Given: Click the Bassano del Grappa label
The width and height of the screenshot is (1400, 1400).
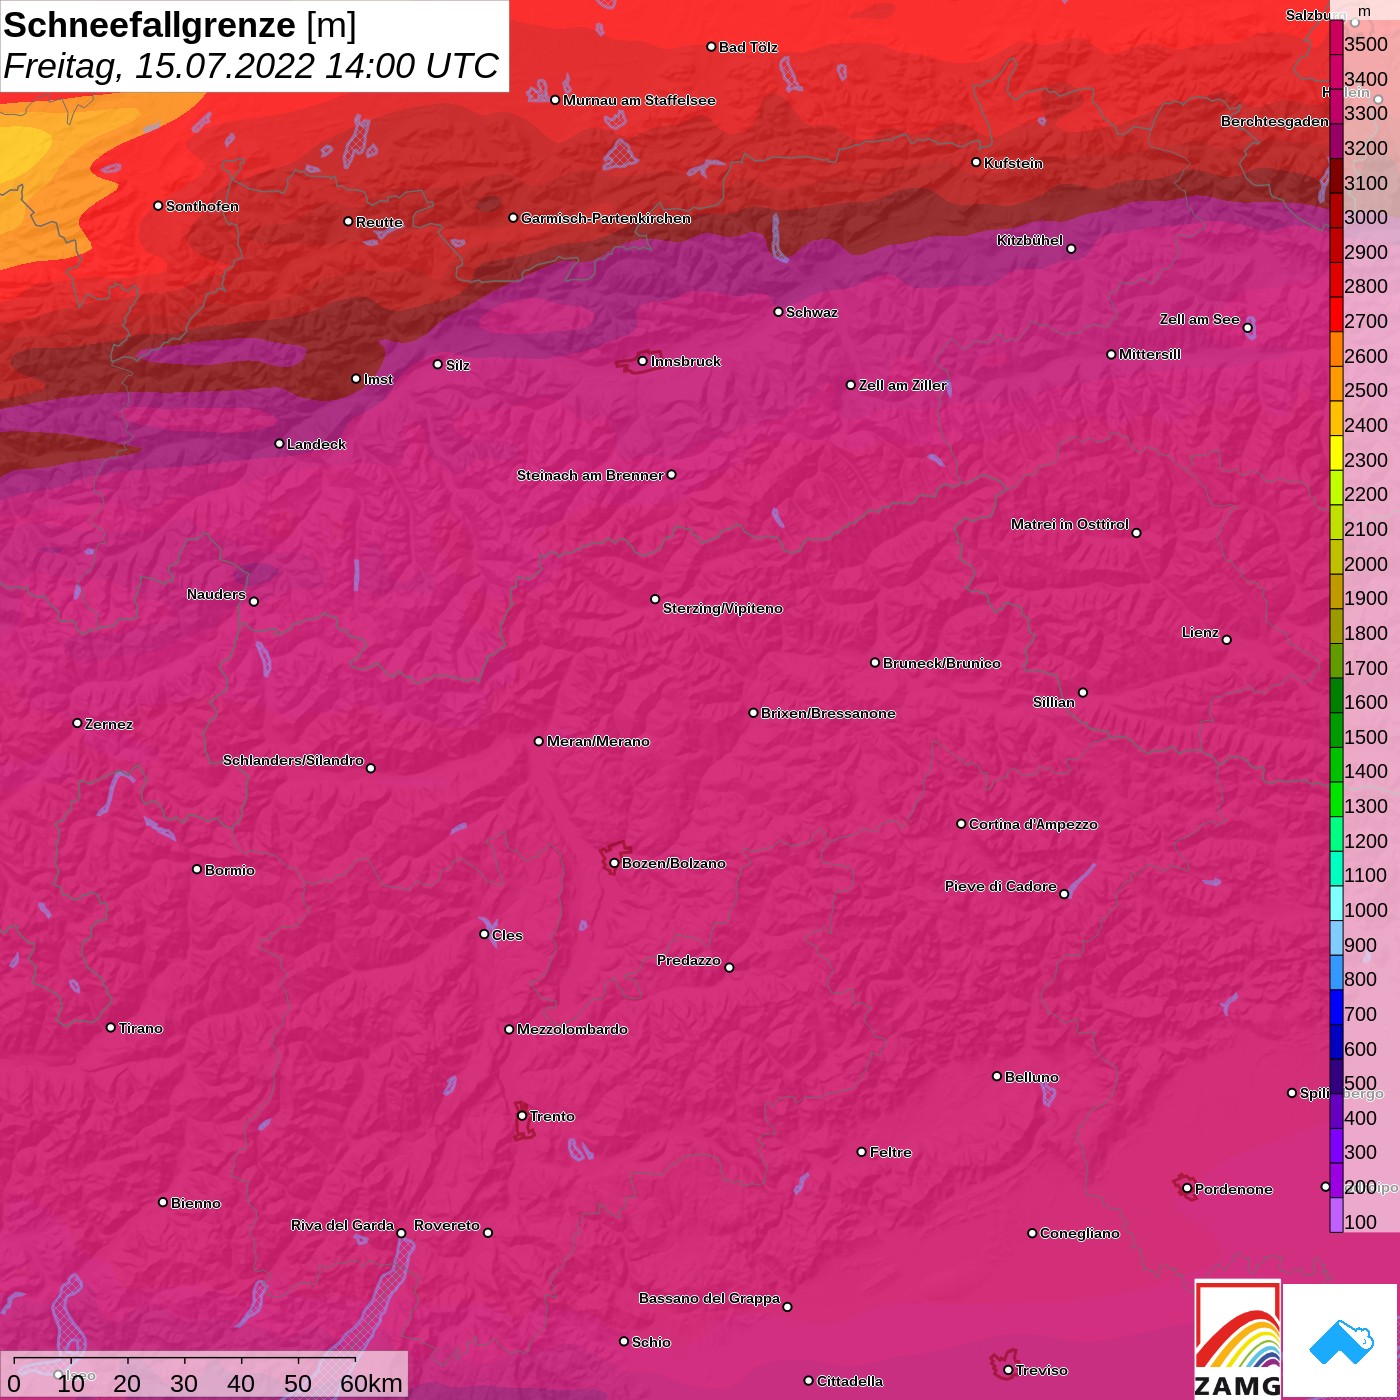Looking at the screenshot, I should click(x=709, y=1298).
